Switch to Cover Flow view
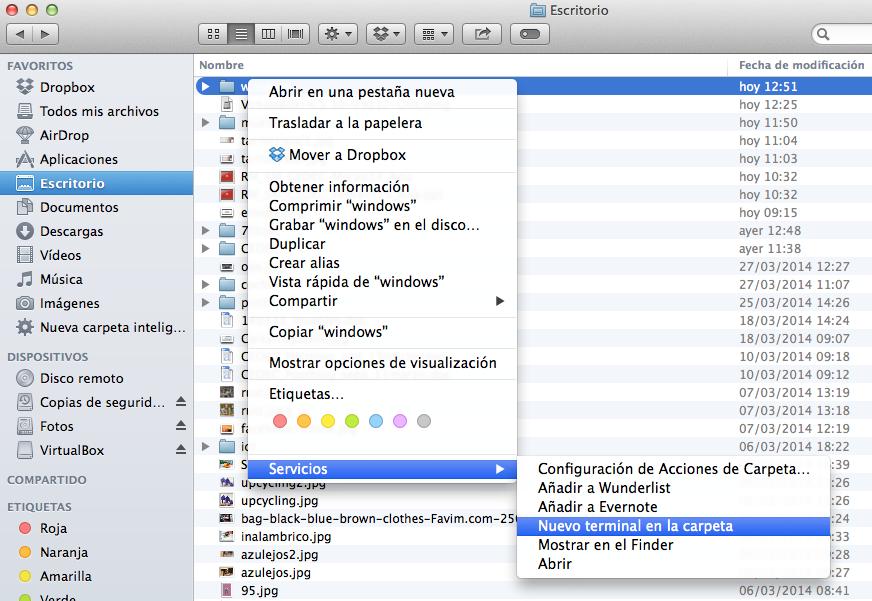The image size is (872, 601). click(296, 34)
